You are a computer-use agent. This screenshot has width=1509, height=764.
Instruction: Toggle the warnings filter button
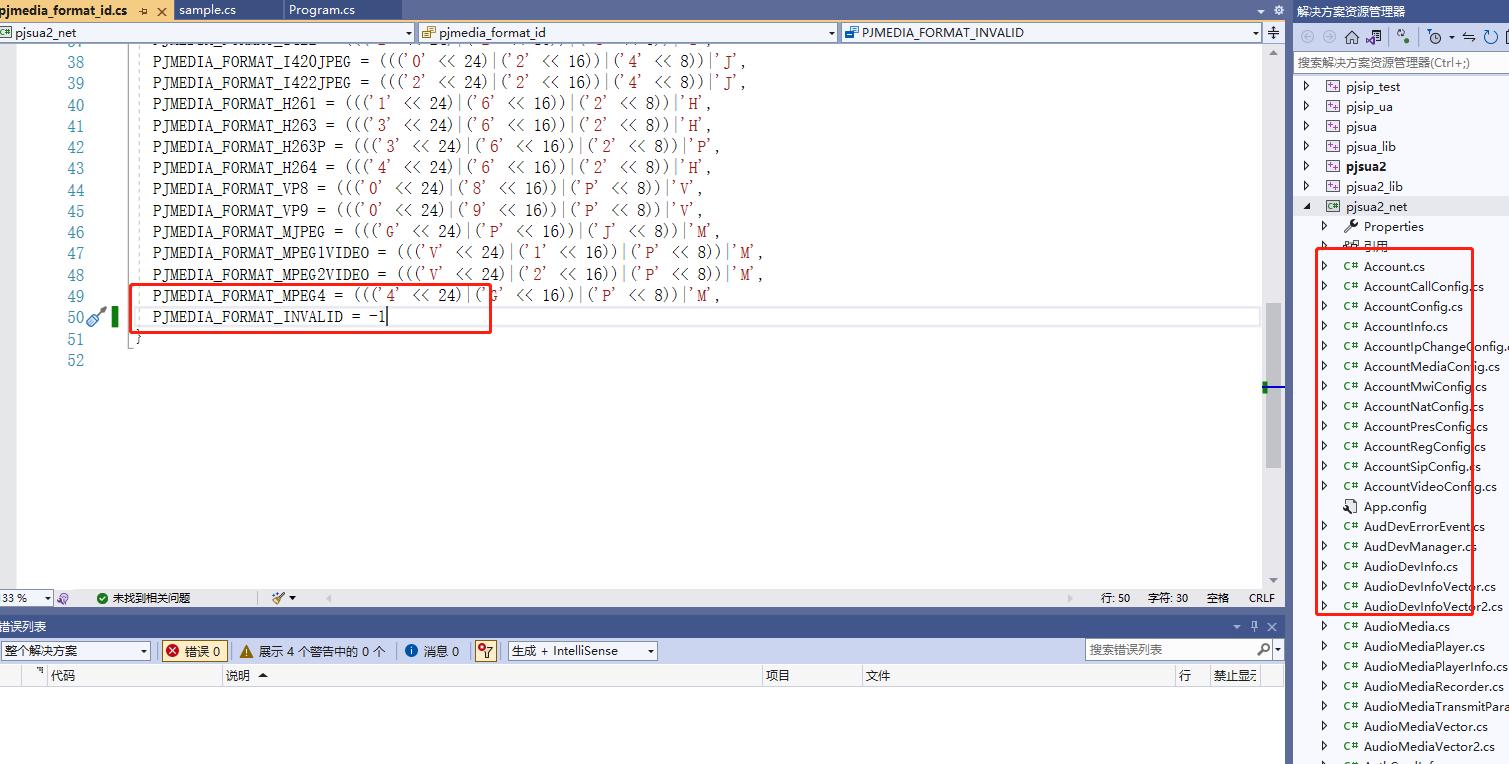311,651
